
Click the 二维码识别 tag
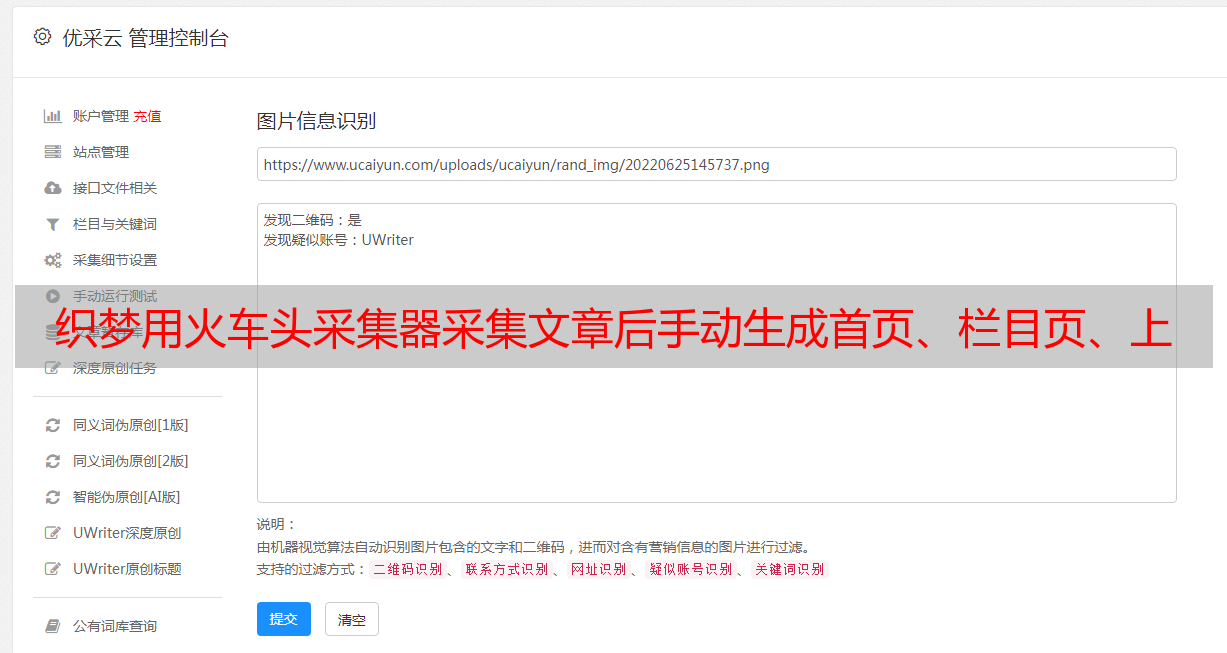pyautogui.click(x=407, y=569)
